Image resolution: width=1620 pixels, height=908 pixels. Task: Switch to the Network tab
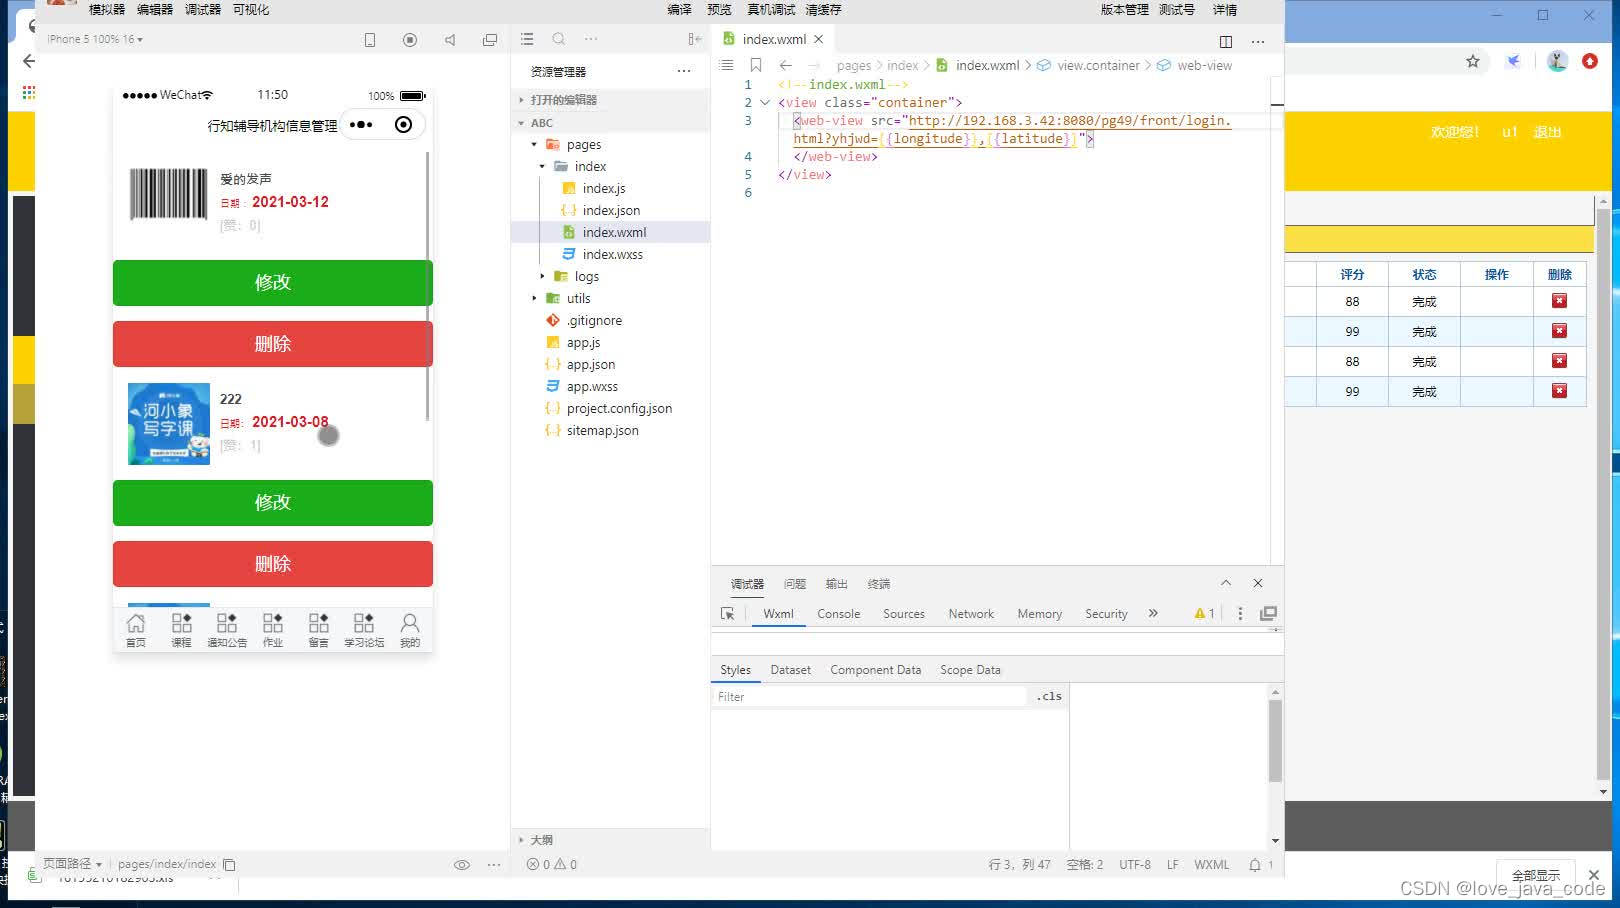click(971, 614)
